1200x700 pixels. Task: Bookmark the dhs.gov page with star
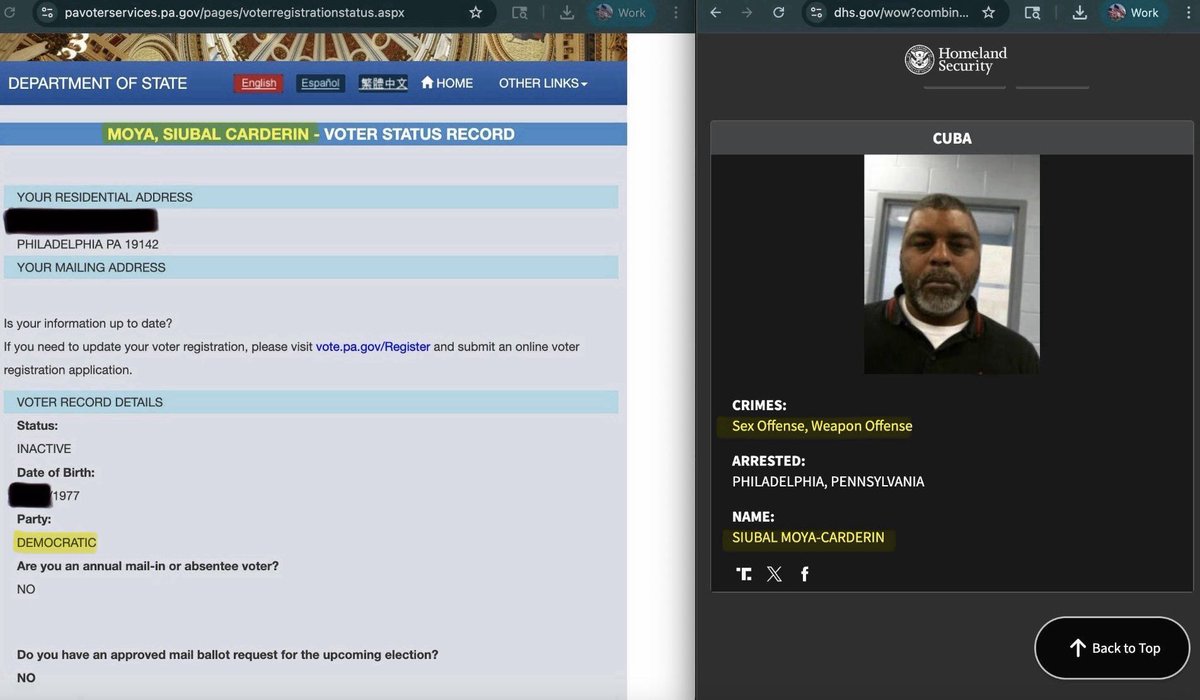coord(988,13)
